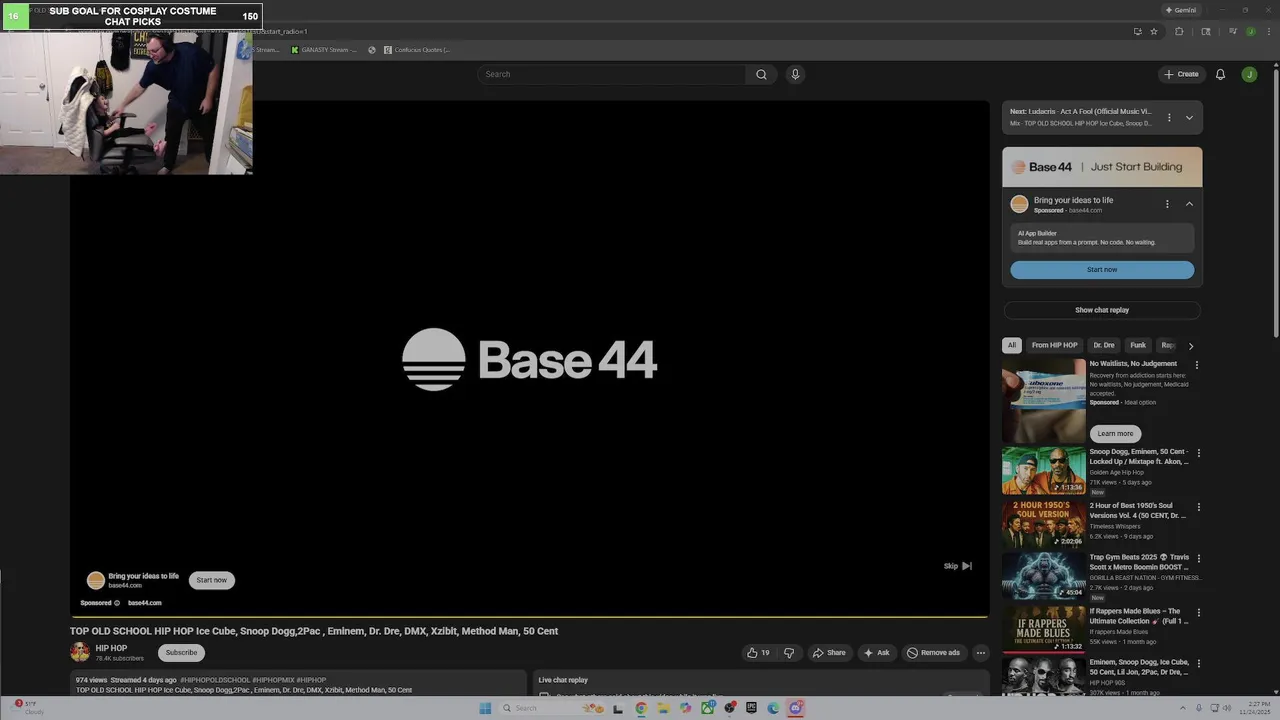Subscribe to HIP HOP channel

181,652
